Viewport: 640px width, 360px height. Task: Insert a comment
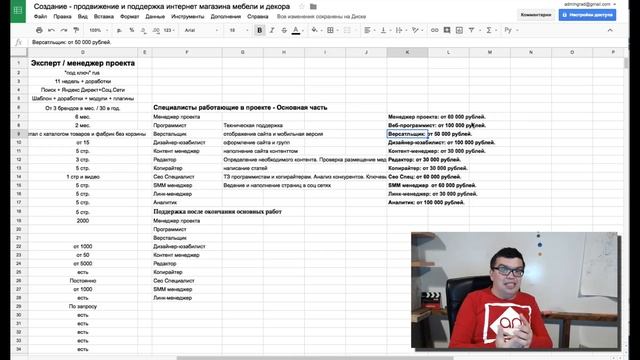coord(447,30)
